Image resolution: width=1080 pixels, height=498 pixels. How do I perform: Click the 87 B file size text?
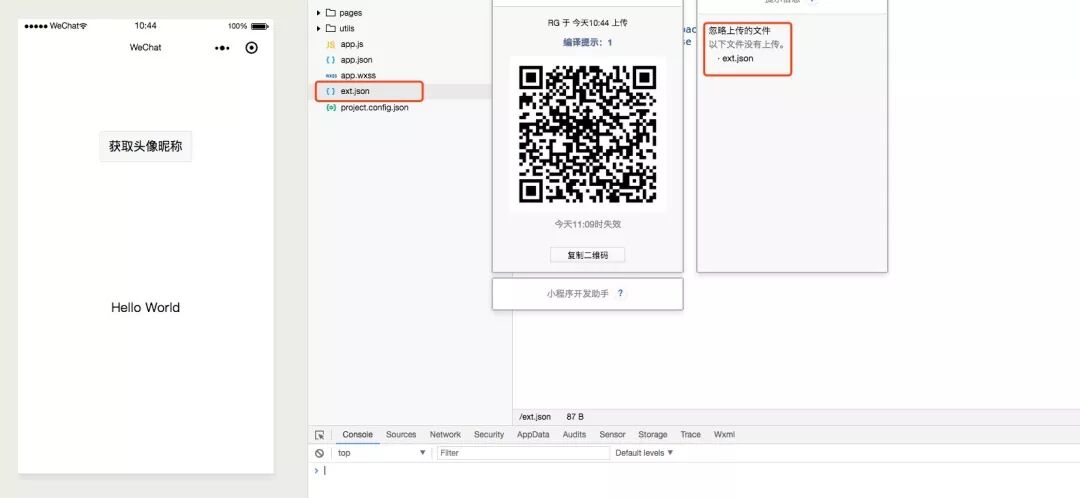tap(575, 417)
